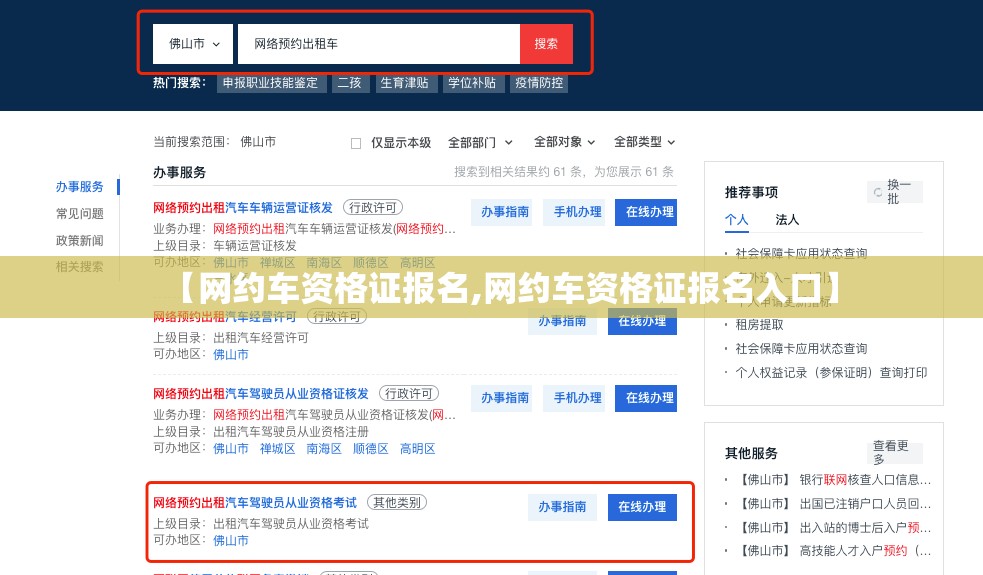
Task: Select 南海区 under 驾驶员从业资格证核发
Action: [323, 448]
